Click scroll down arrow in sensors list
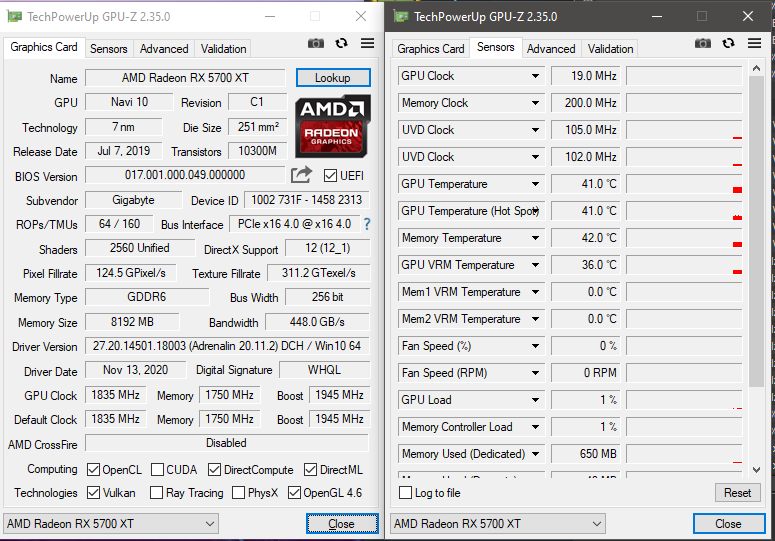This screenshot has width=775, height=541. [x=756, y=469]
